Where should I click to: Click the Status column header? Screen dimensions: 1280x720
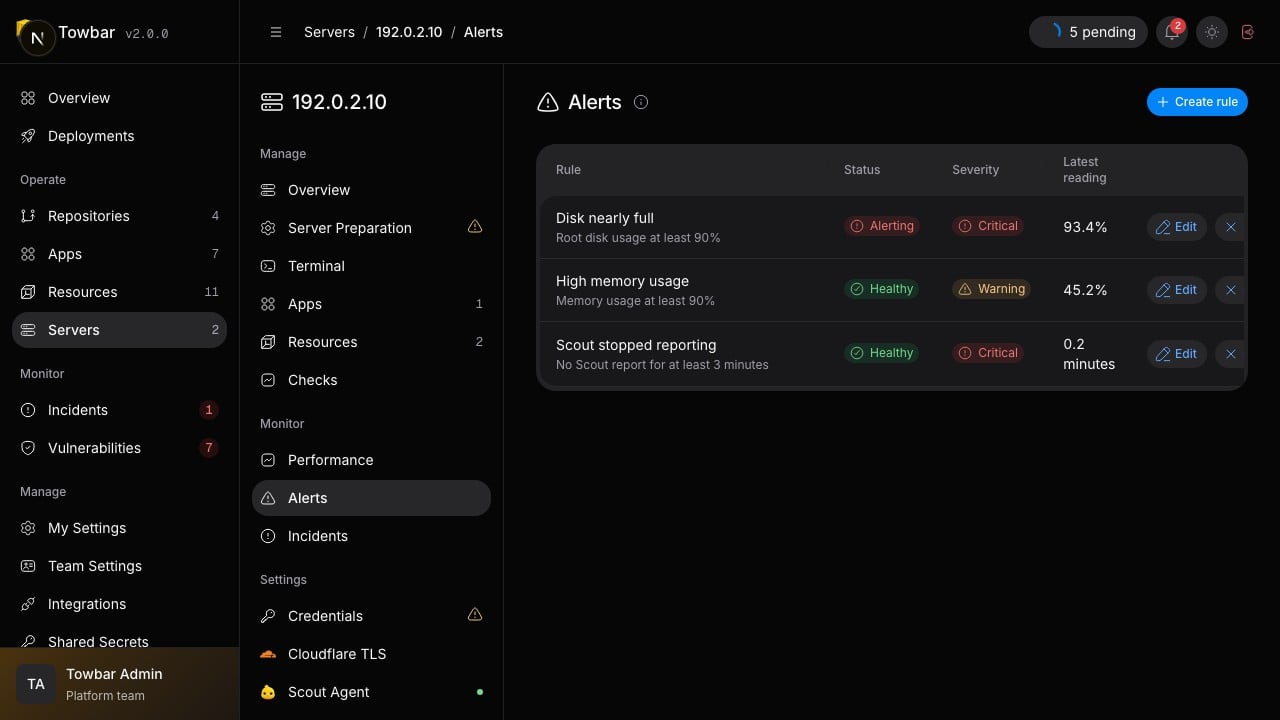(x=862, y=170)
